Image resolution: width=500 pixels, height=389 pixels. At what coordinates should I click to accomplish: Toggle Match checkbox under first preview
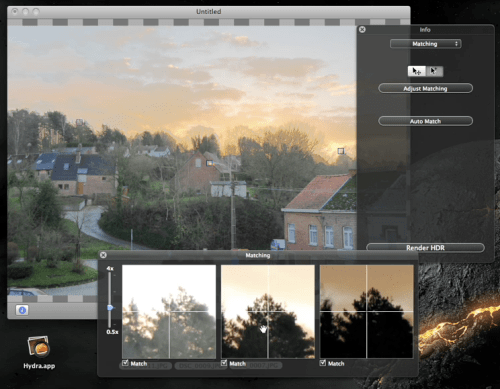[125, 363]
